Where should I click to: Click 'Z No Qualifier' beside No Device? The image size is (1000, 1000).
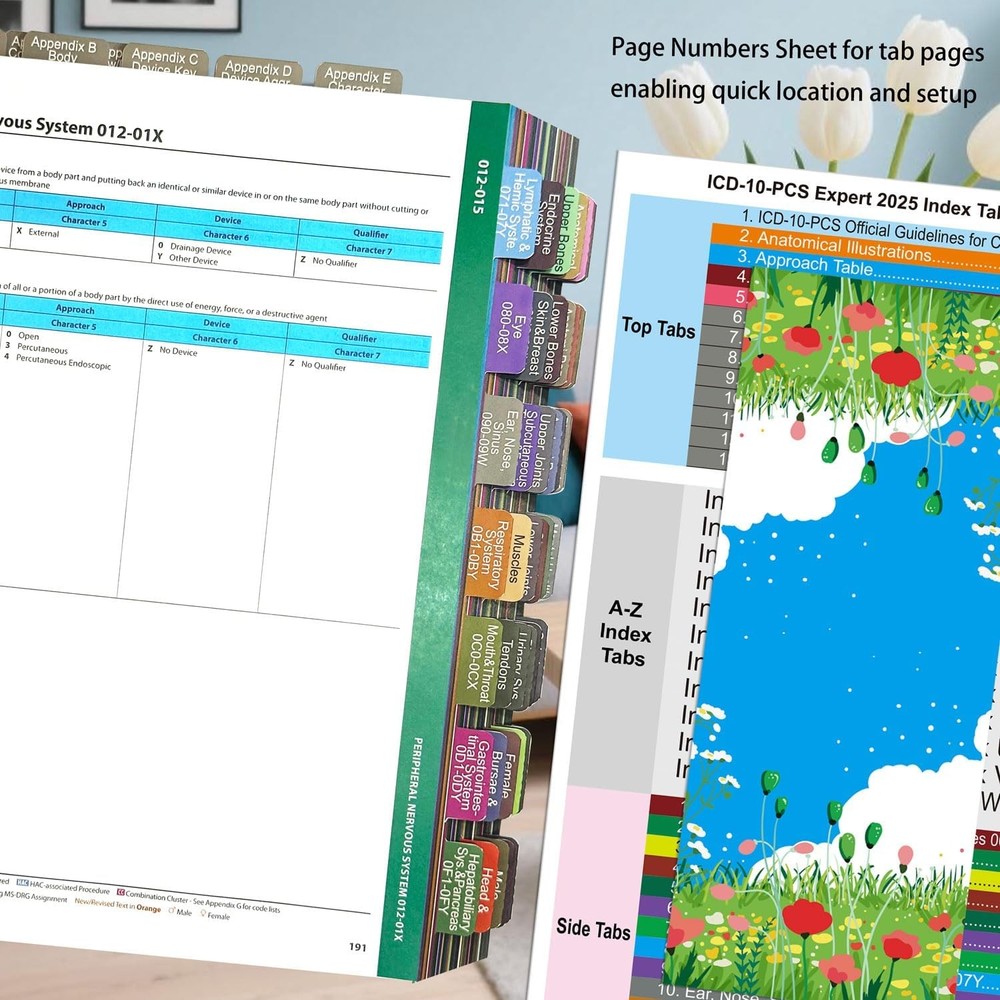(317, 365)
